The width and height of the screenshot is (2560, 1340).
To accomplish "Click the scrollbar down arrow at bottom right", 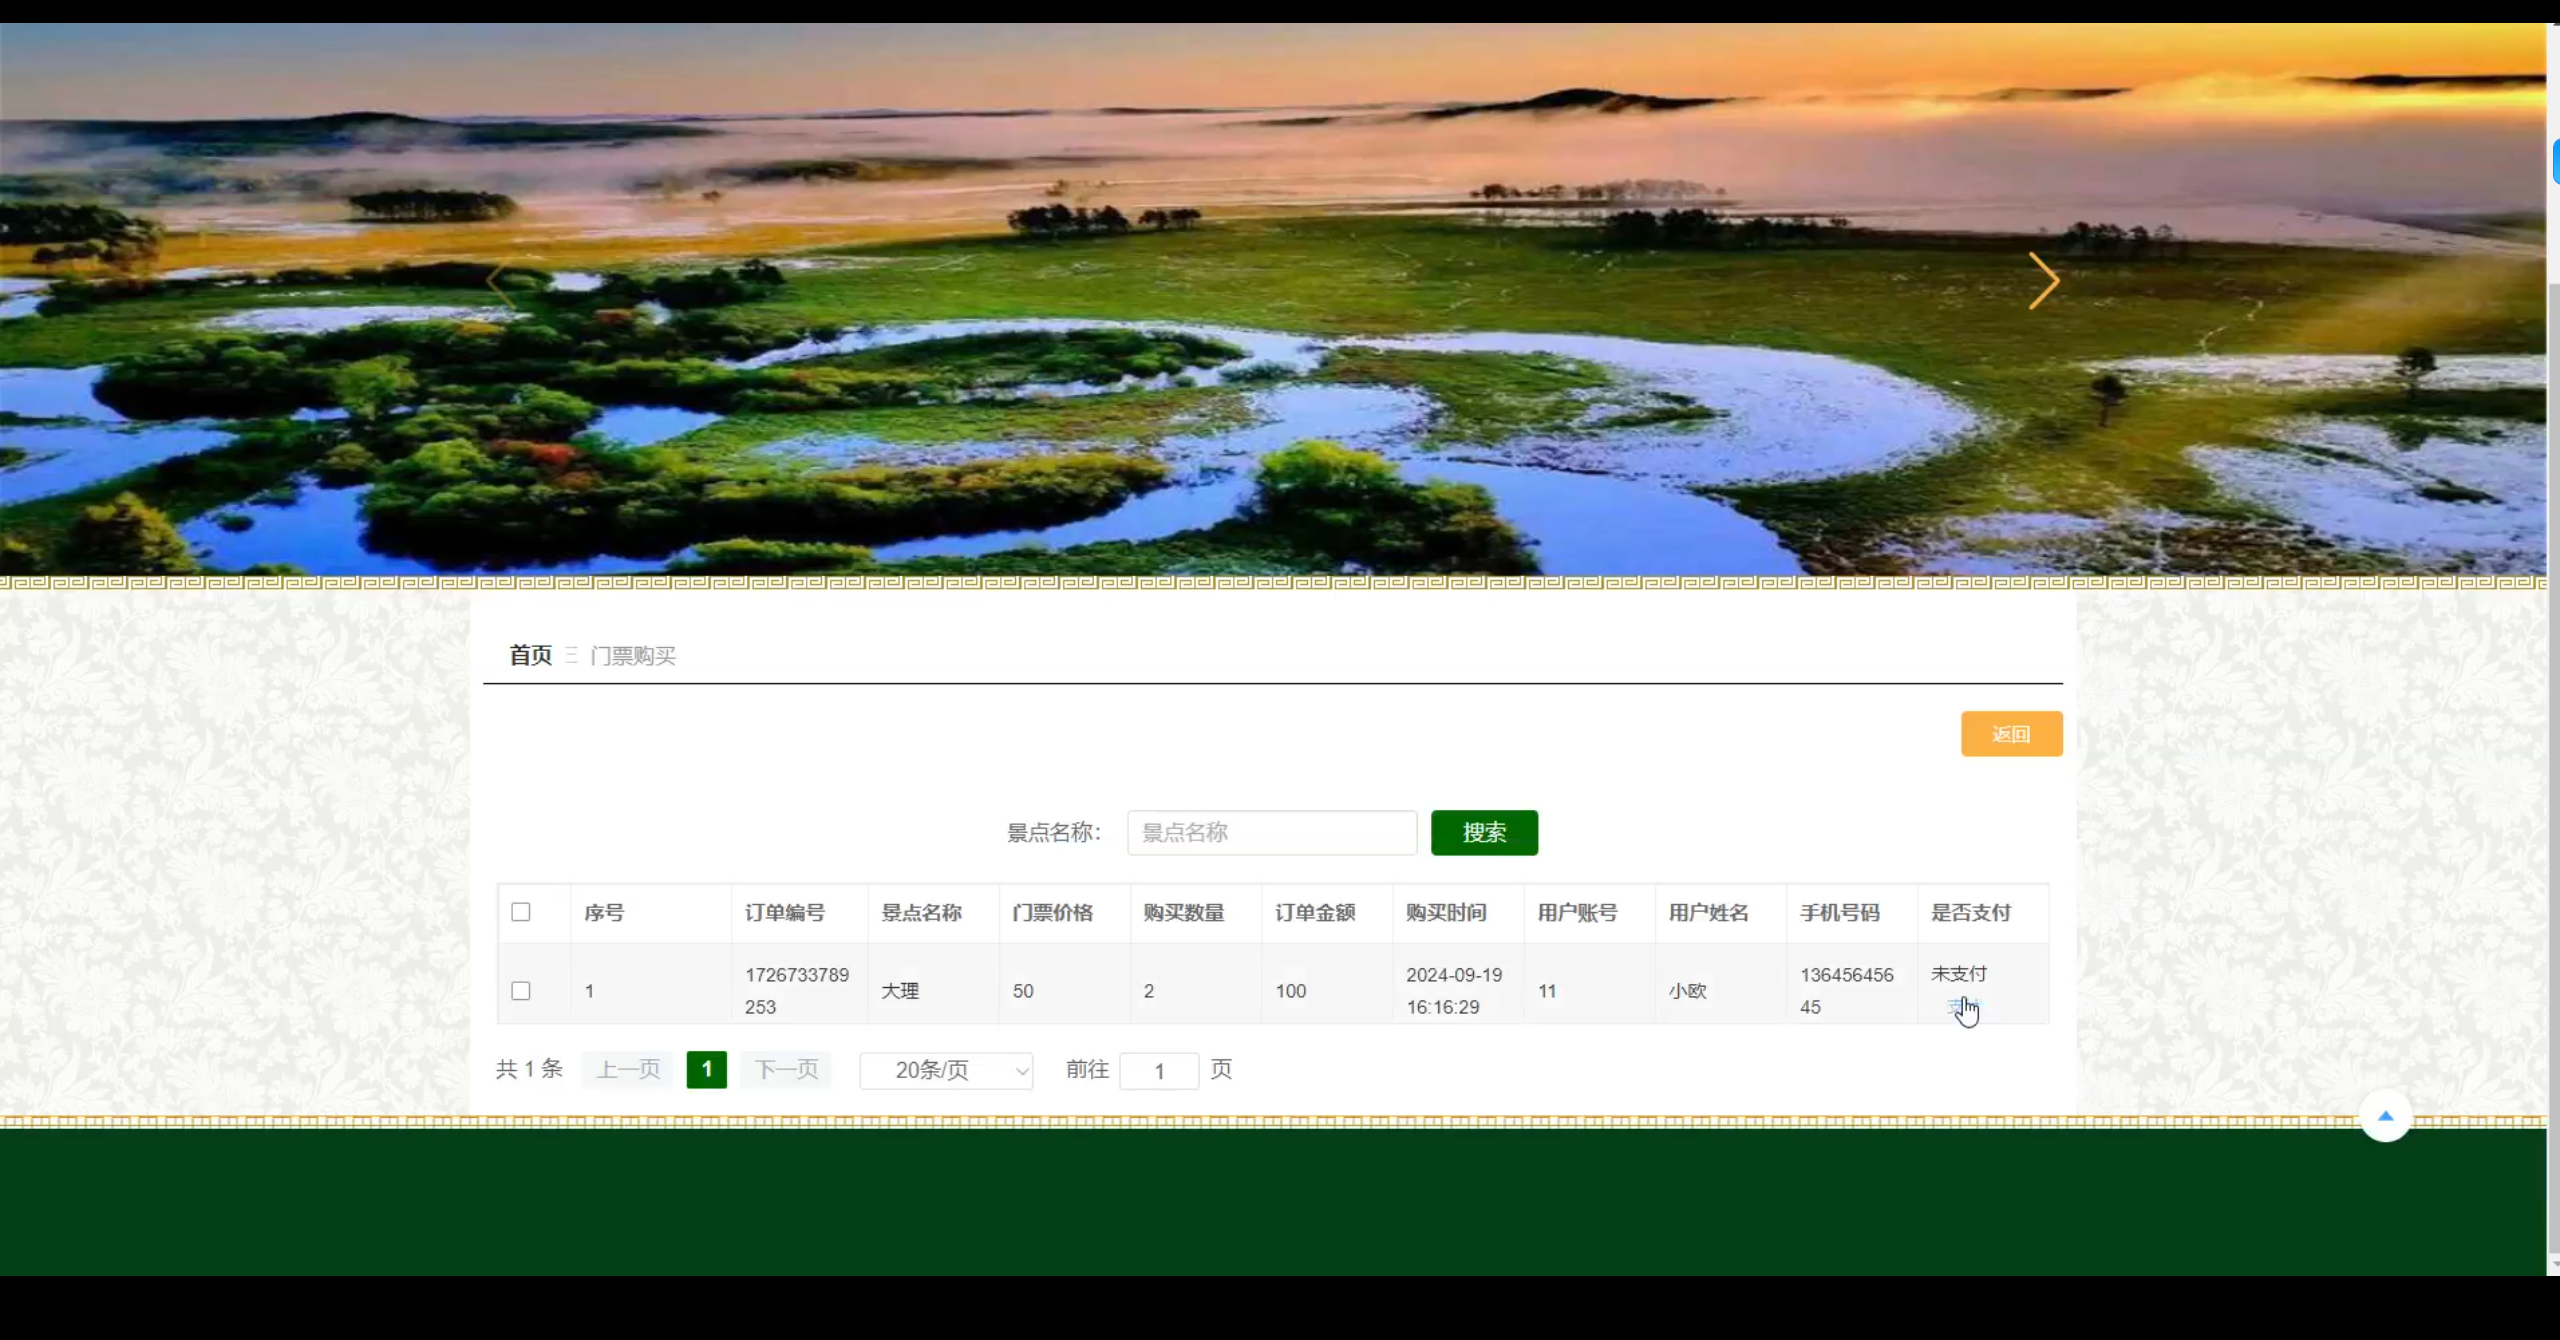I will pos(2550,1262).
